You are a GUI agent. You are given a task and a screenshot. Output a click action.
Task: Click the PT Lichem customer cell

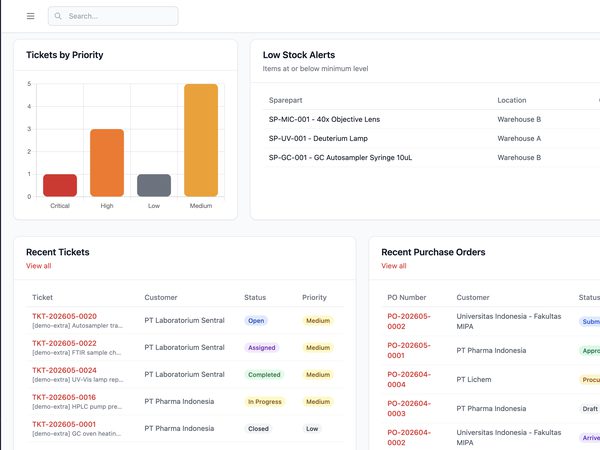pos(474,380)
